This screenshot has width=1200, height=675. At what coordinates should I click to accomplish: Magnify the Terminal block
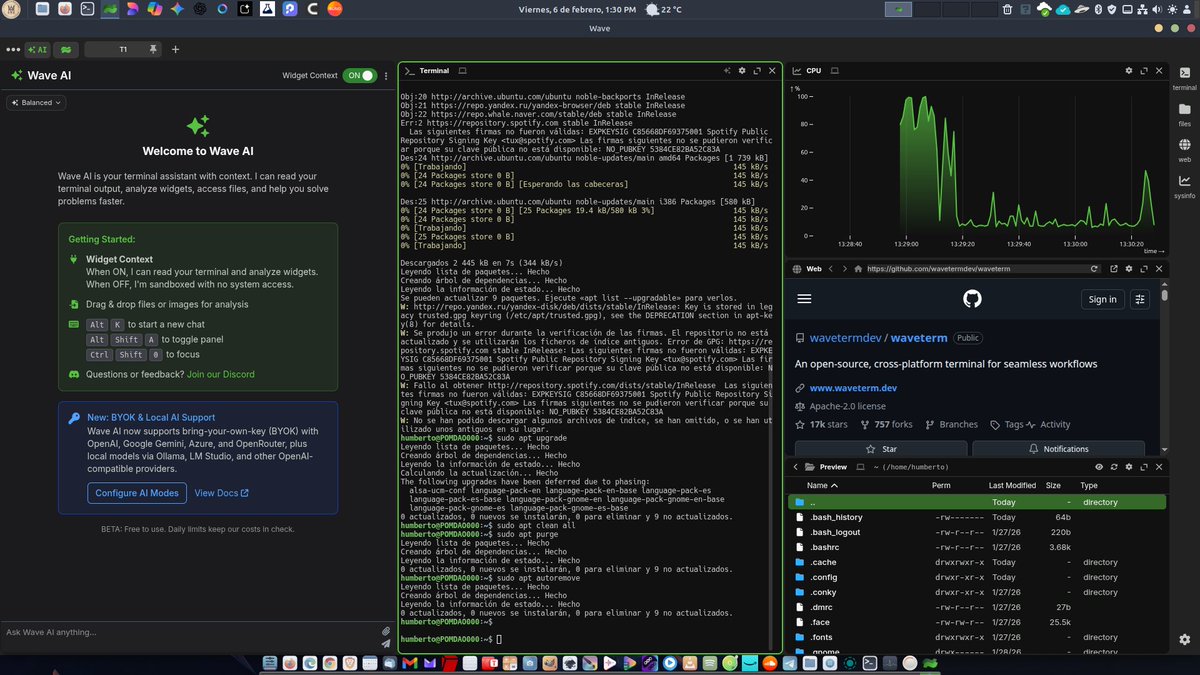click(x=756, y=71)
